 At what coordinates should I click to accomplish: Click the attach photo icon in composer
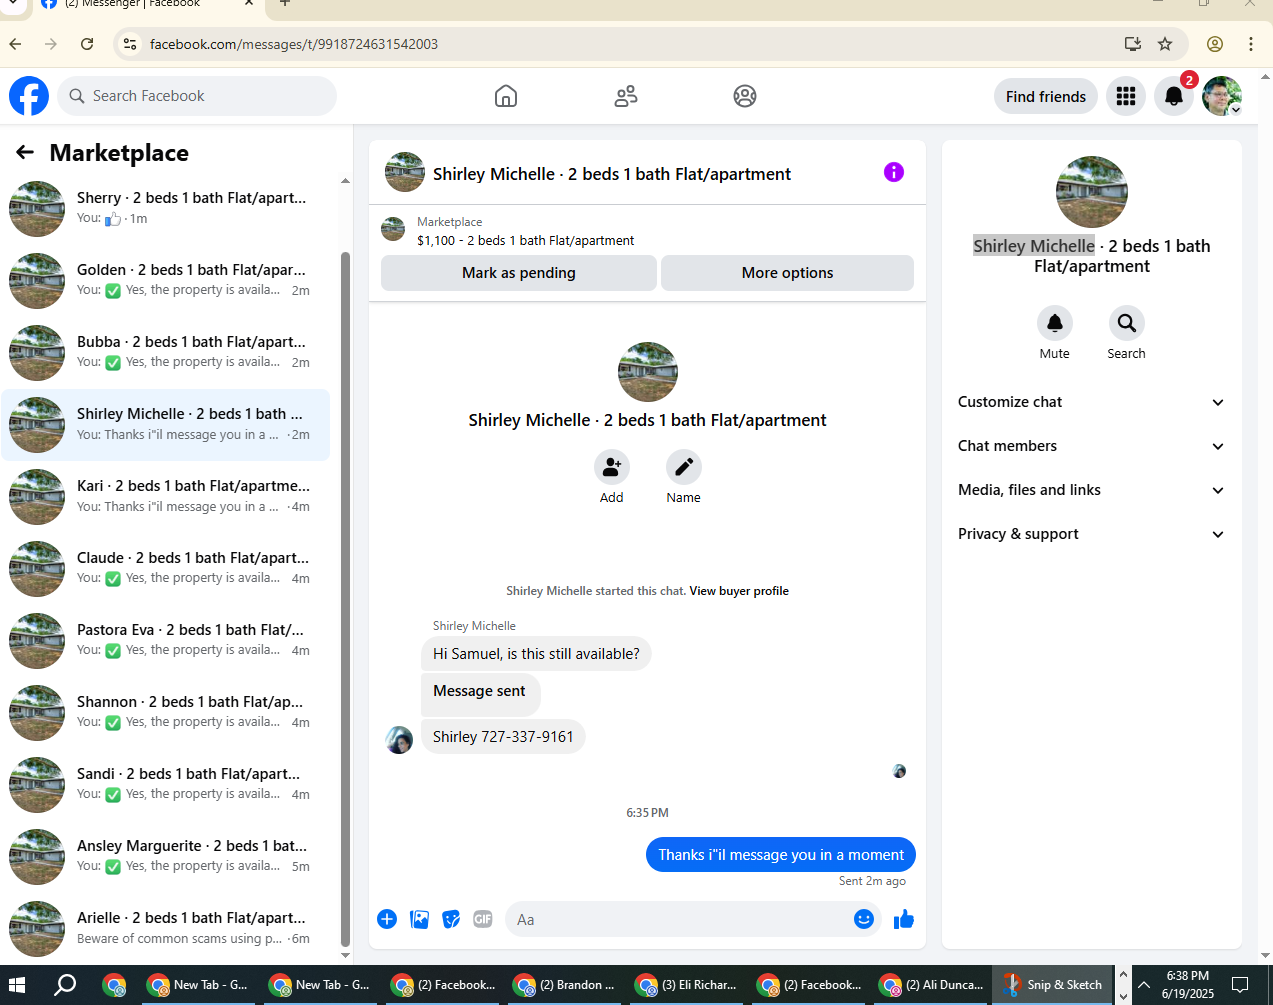[x=420, y=919]
